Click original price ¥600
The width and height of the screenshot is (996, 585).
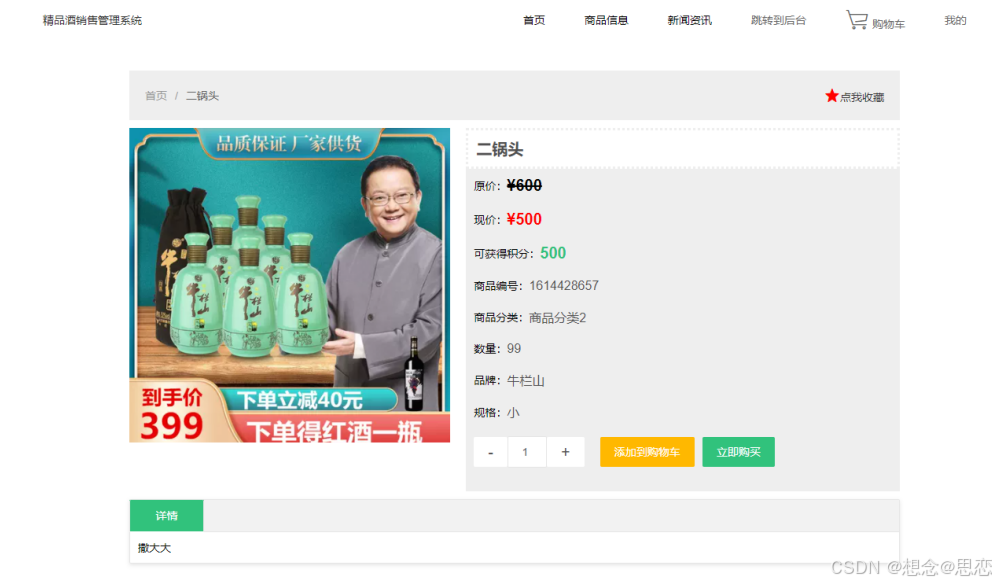524,185
